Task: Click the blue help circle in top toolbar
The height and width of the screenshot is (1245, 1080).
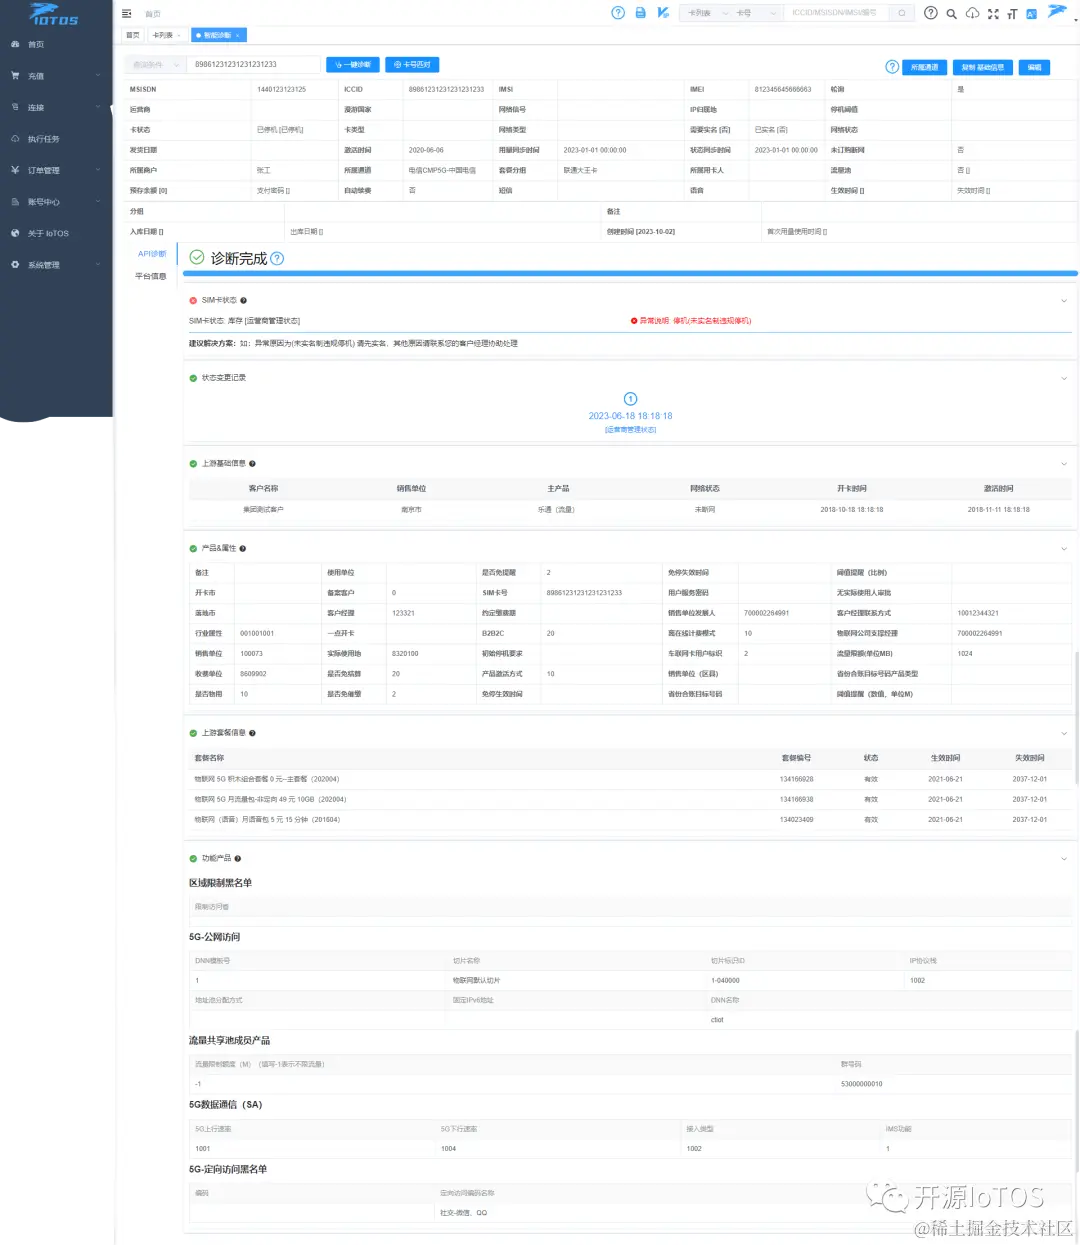Action: pos(618,13)
